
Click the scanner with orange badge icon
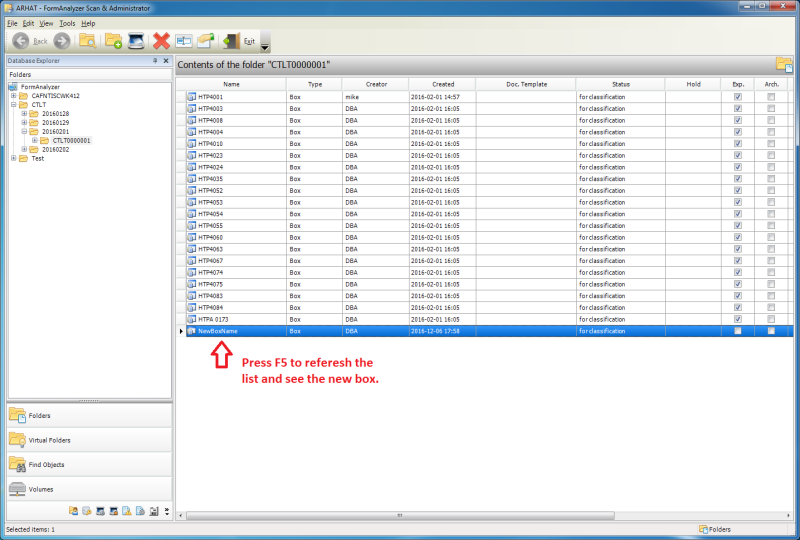point(114,511)
